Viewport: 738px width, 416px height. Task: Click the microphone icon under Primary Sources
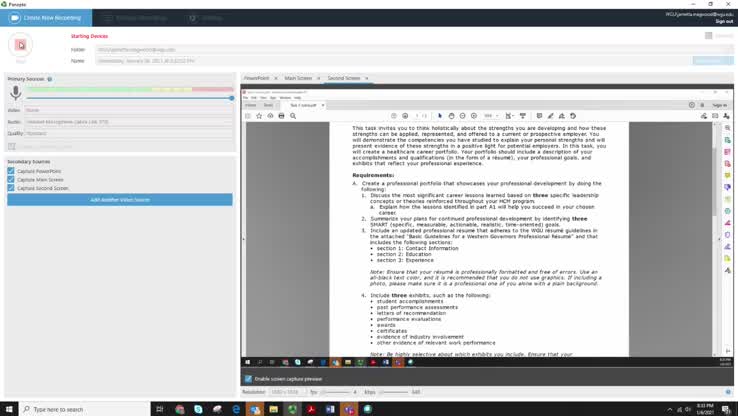coord(16,93)
